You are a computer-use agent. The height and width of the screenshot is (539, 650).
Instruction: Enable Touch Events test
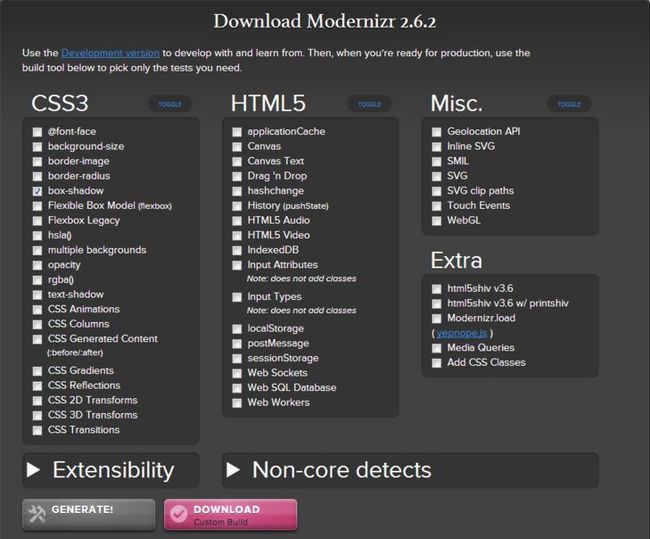[437, 206]
